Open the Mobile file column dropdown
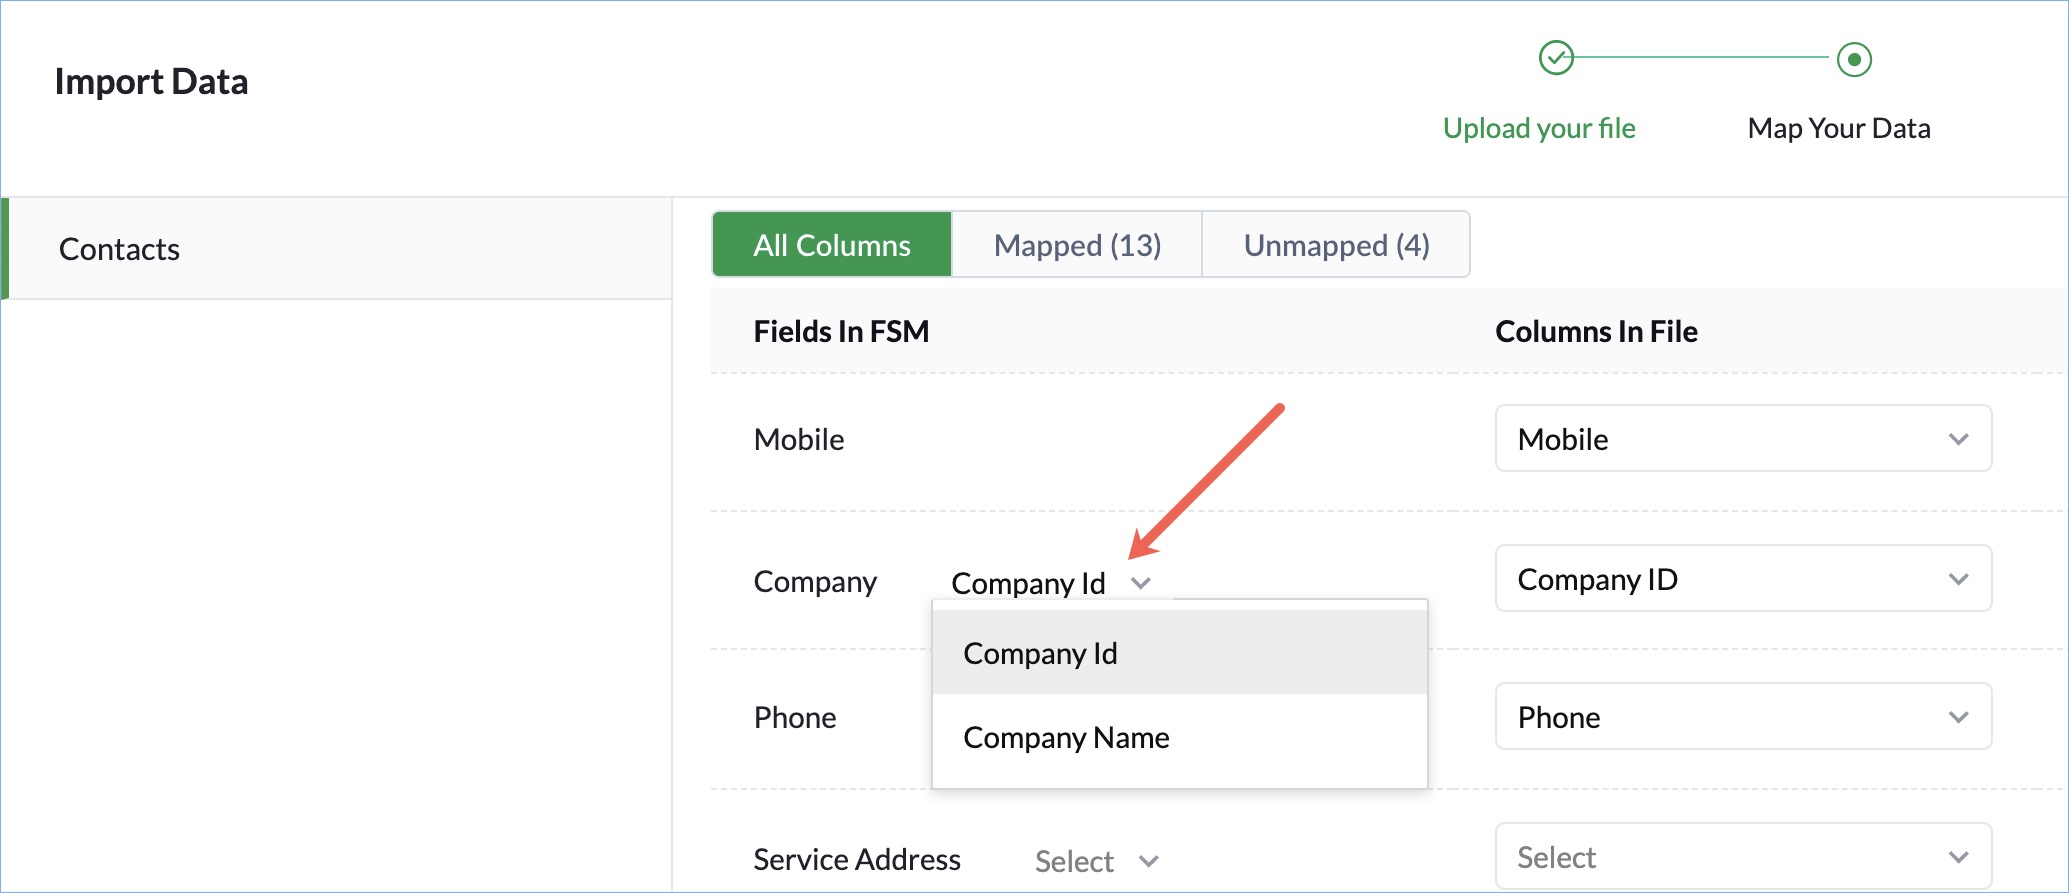 pyautogui.click(x=1742, y=439)
